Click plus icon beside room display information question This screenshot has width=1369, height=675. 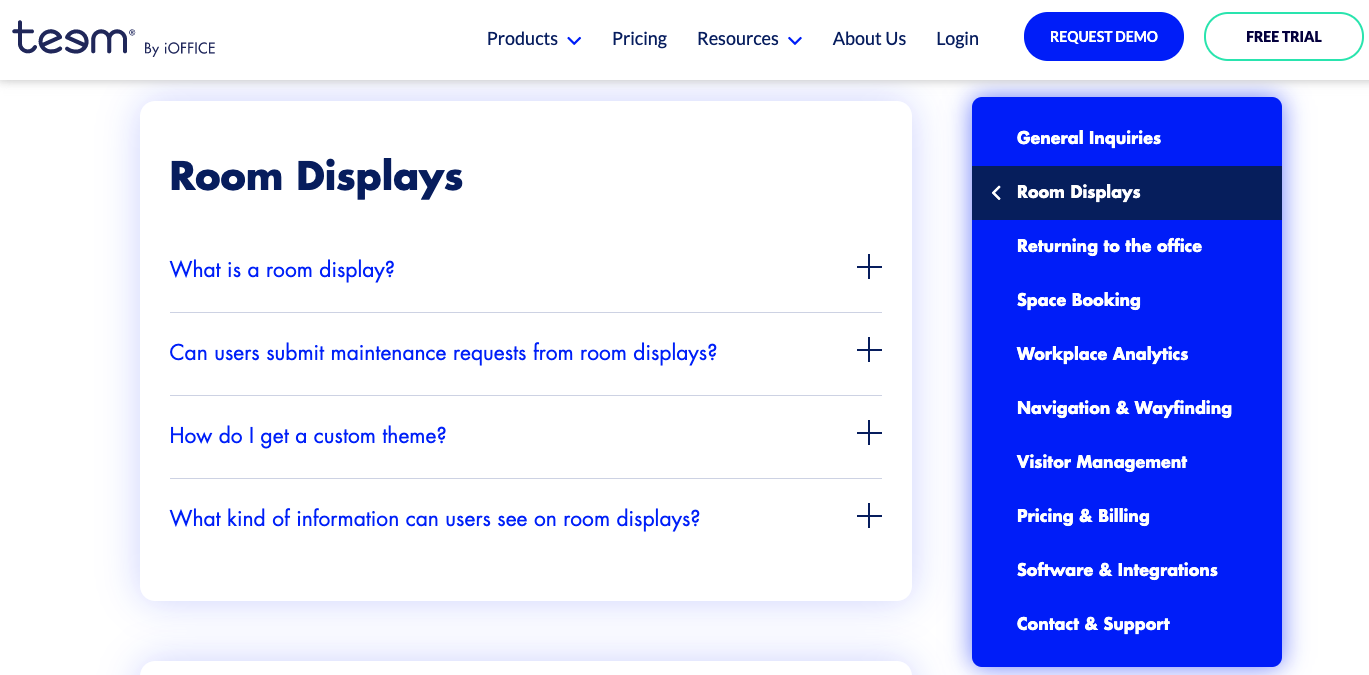869,516
